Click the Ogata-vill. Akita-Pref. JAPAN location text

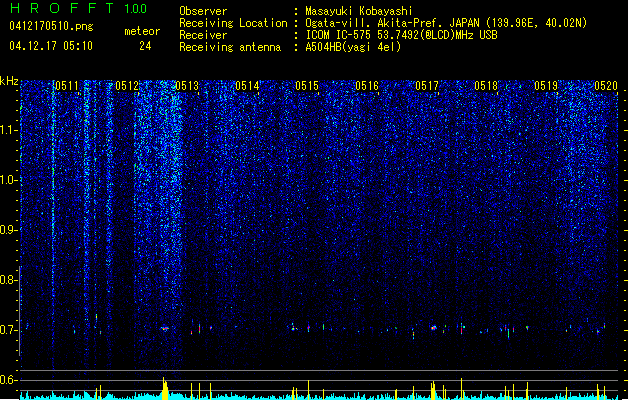[x=446, y=23]
